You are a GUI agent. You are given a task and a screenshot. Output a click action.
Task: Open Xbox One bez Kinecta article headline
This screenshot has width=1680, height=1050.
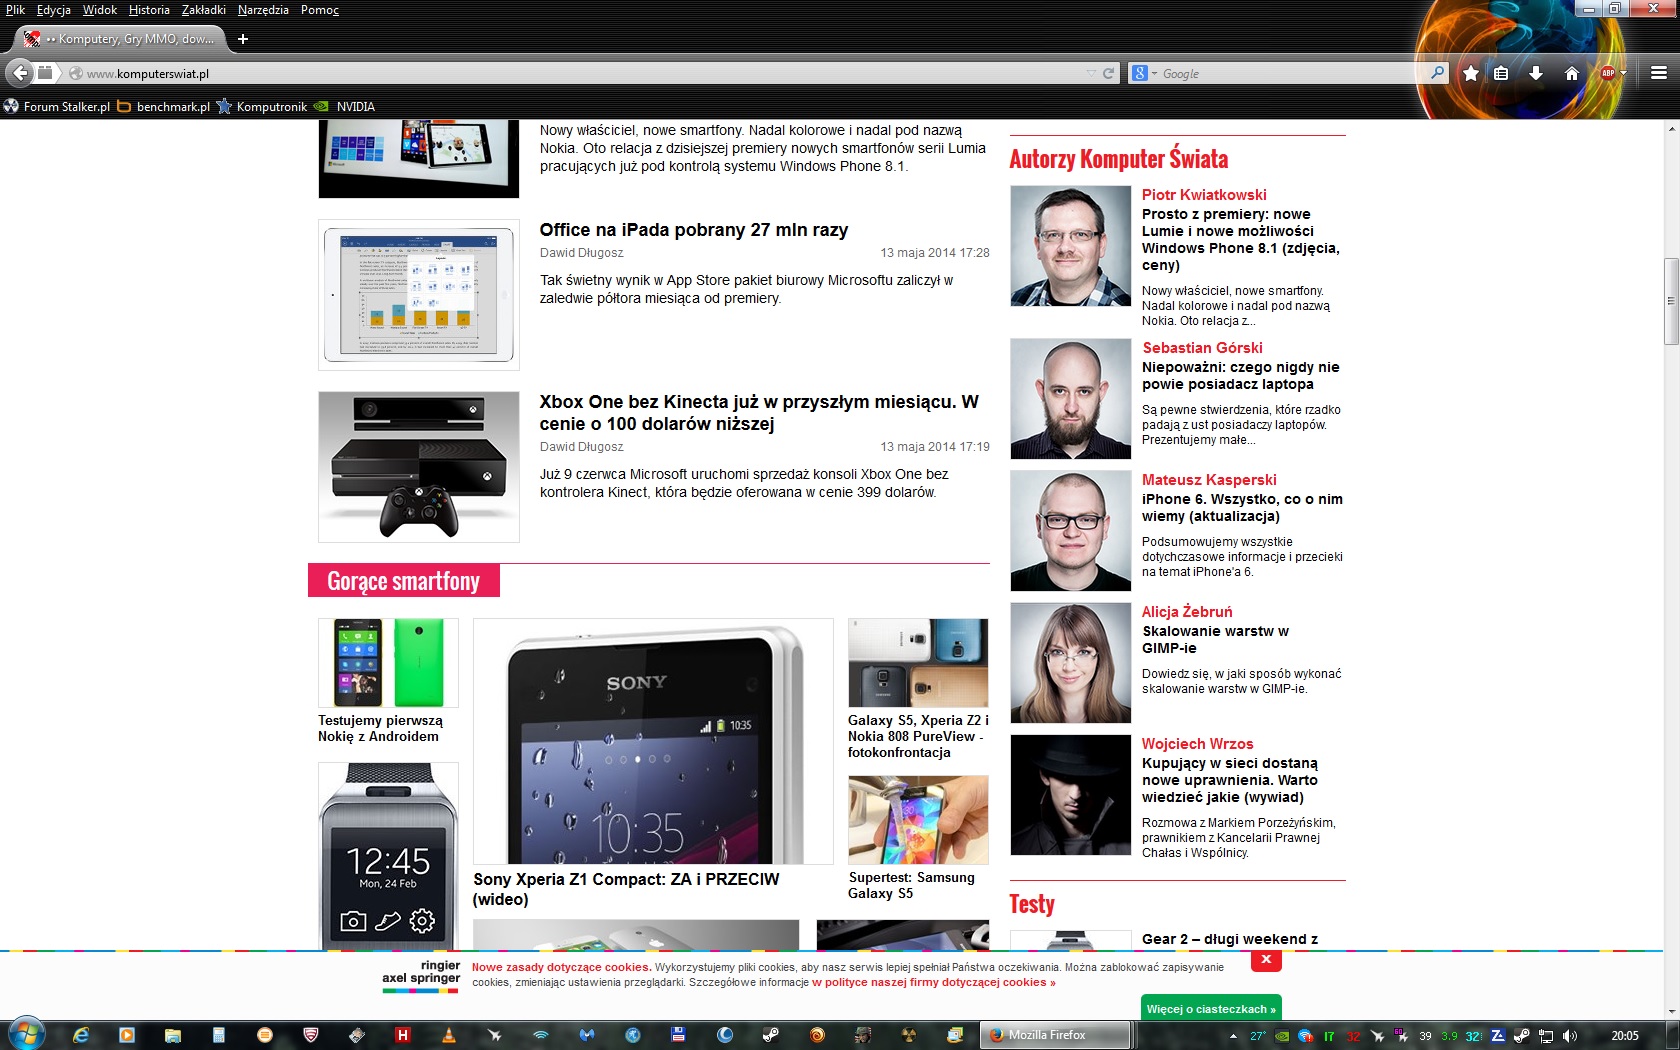pyautogui.click(x=759, y=412)
